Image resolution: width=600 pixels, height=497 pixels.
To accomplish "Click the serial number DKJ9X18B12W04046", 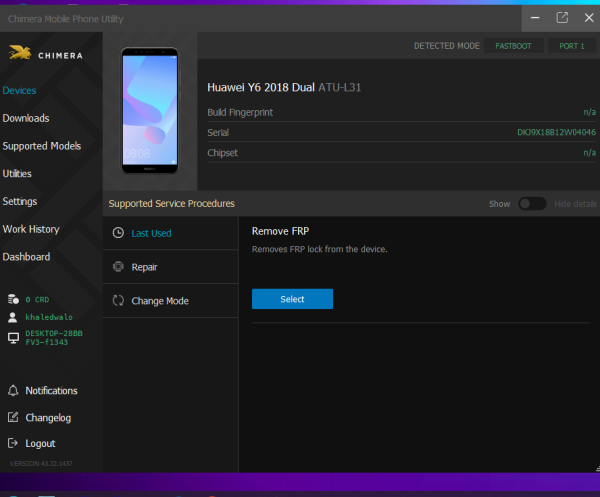I will pyautogui.click(x=556, y=132).
